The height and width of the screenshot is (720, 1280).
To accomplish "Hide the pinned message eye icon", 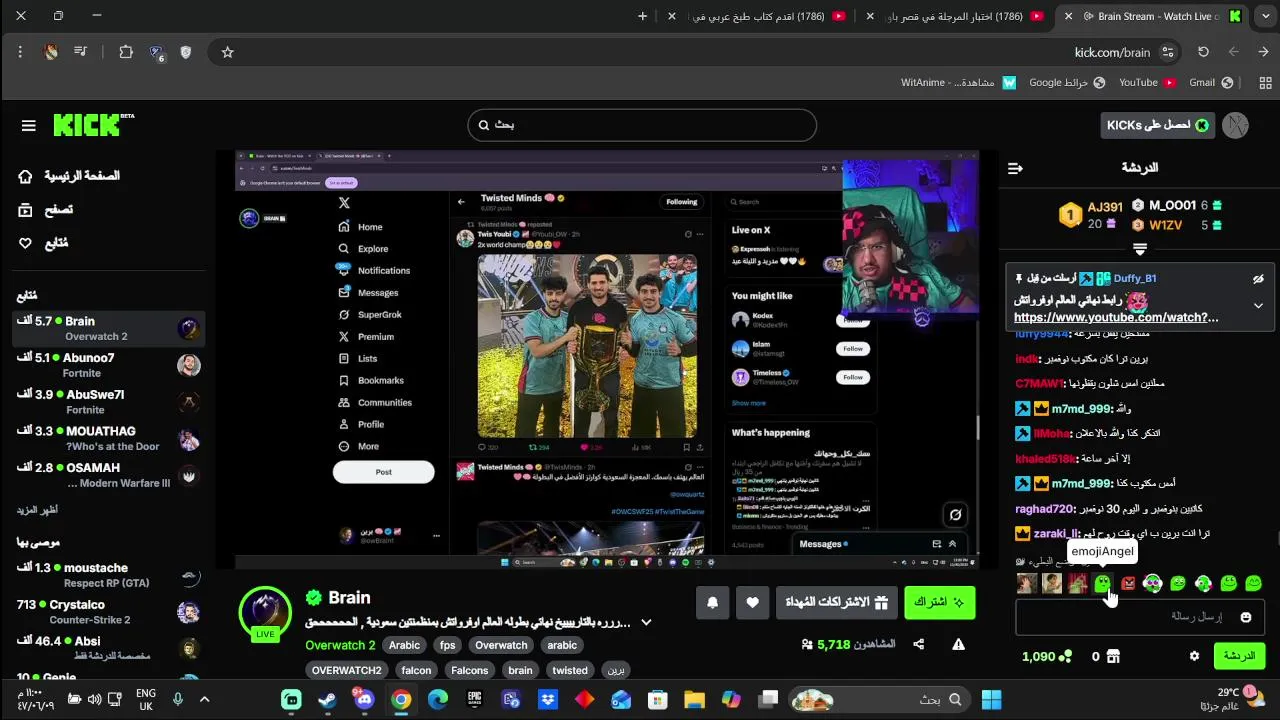I will (1258, 279).
